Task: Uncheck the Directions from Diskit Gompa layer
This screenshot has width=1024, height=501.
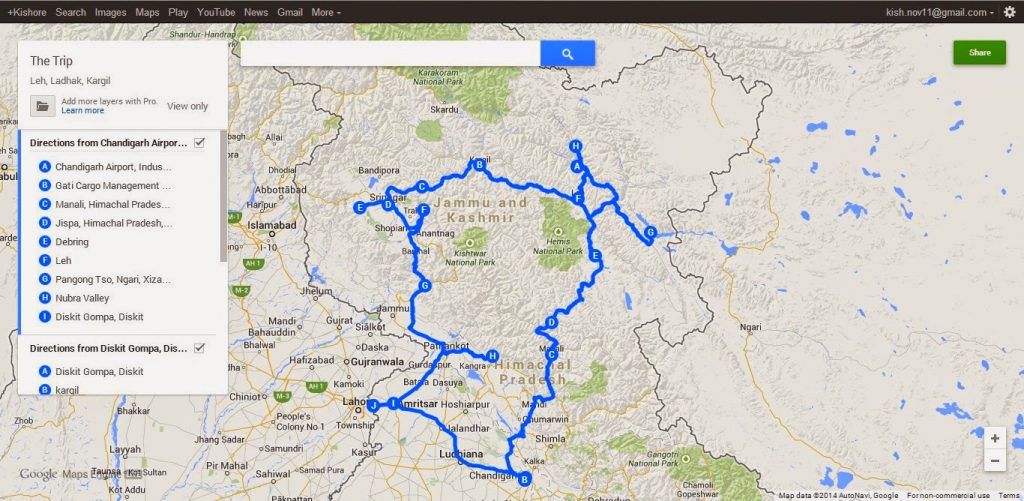Action: coord(200,348)
